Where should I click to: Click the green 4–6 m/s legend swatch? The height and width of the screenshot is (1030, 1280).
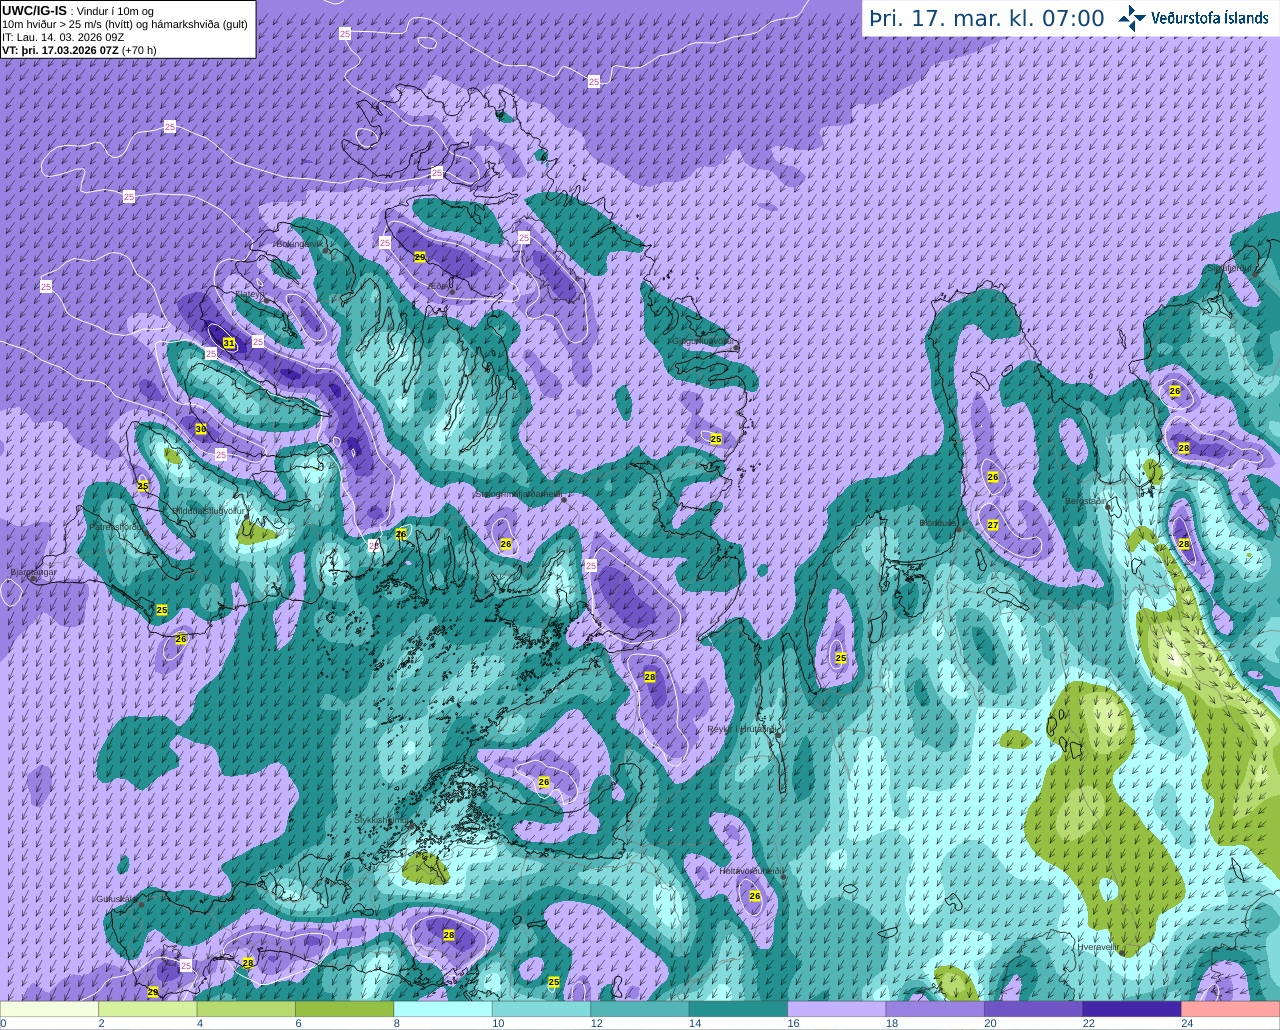pos(246,1009)
